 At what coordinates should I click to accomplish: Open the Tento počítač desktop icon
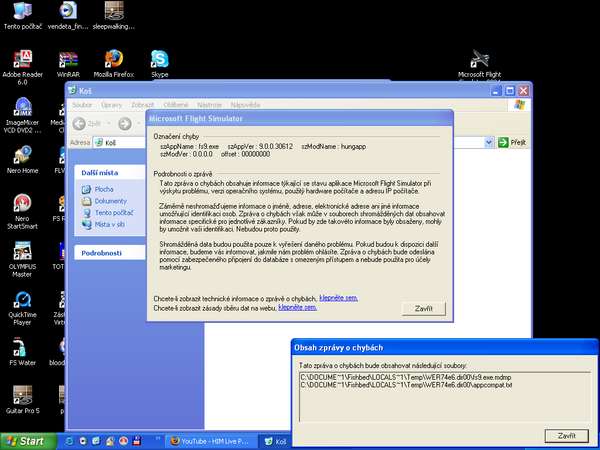click(22, 15)
